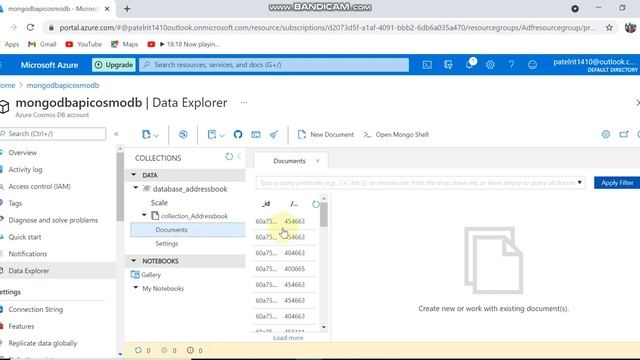640x360 pixels.
Task: Click the New Notebook toolbar icon
Action: click(211, 134)
